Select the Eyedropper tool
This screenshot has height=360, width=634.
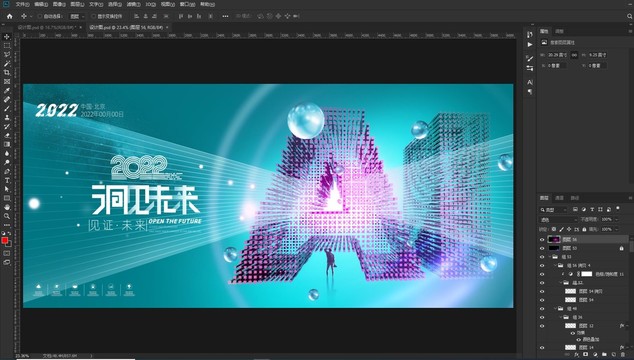click(7, 90)
